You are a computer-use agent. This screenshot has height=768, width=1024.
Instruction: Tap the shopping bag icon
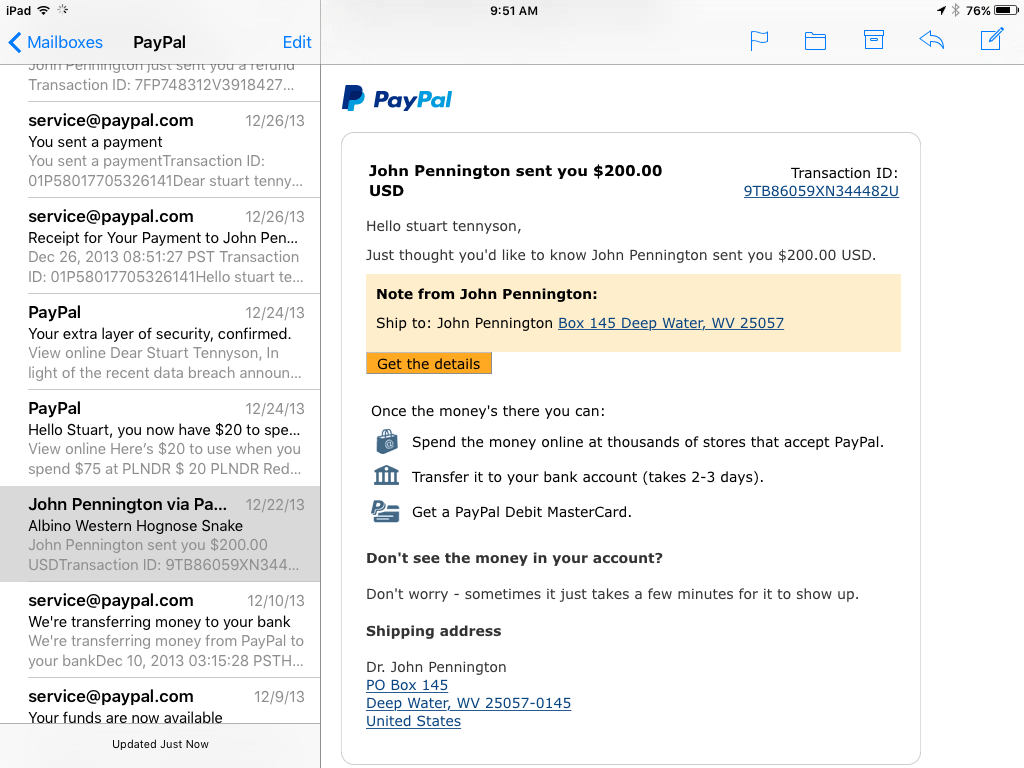tap(387, 441)
